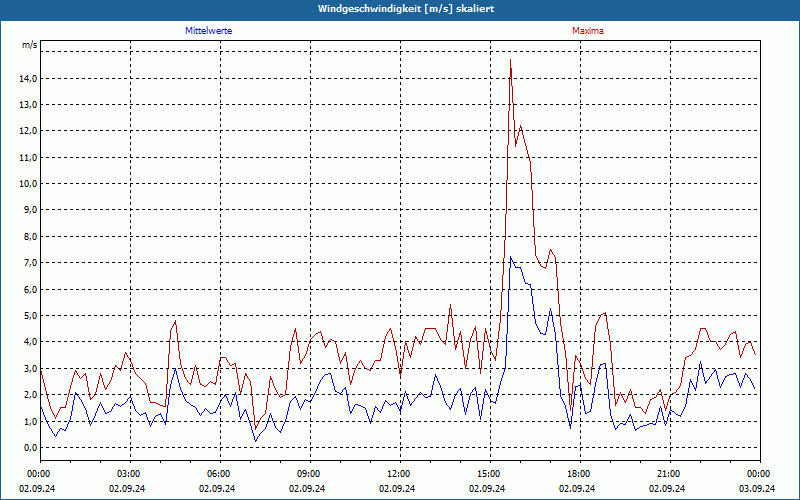Click the 14,0 y-axis label
This screenshot has height=500, width=800.
(28, 79)
